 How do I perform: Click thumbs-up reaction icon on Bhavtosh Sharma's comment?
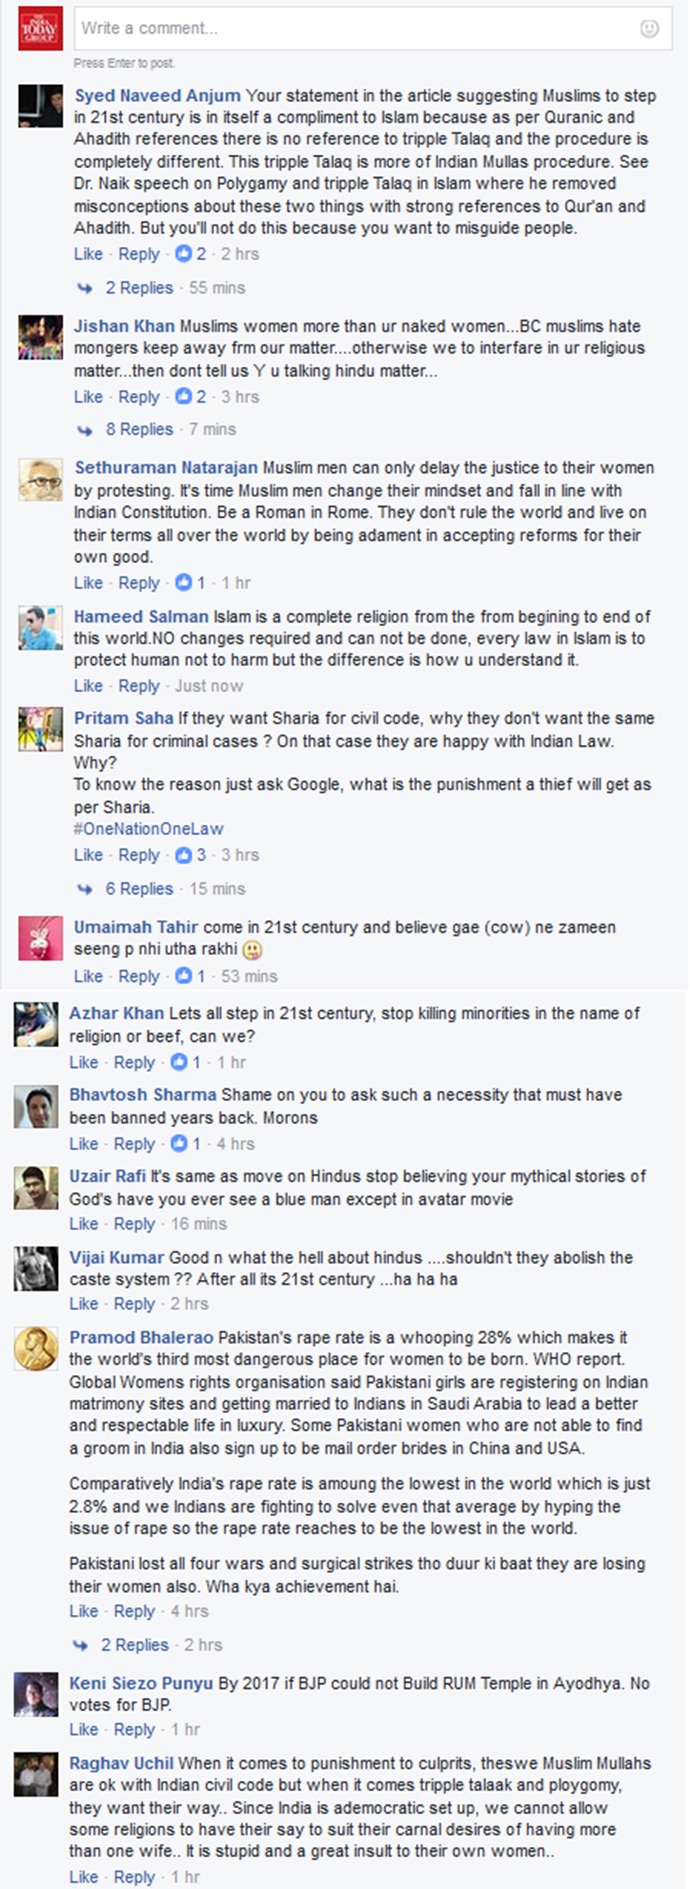pyautogui.click(x=179, y=1143)
